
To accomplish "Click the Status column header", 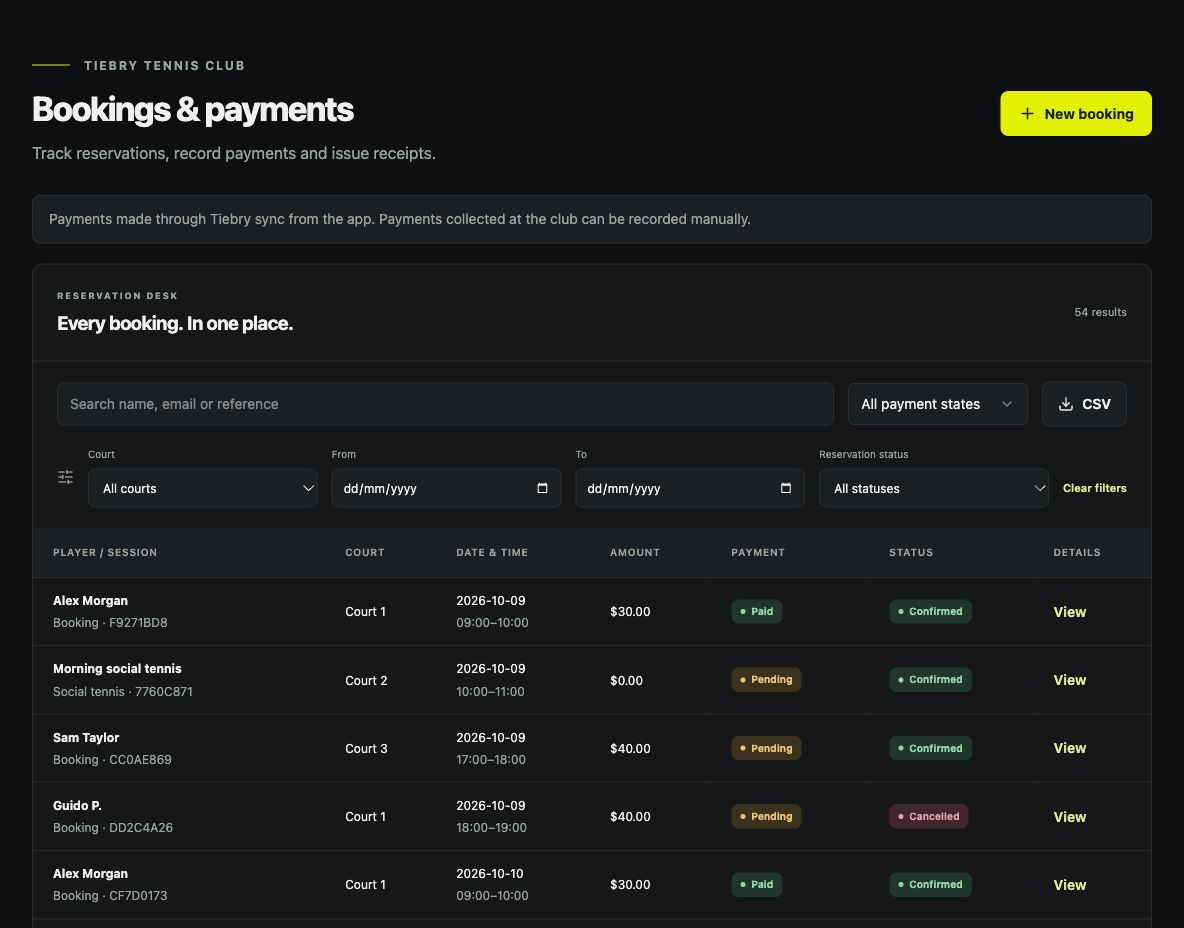I will coord(911,552).
